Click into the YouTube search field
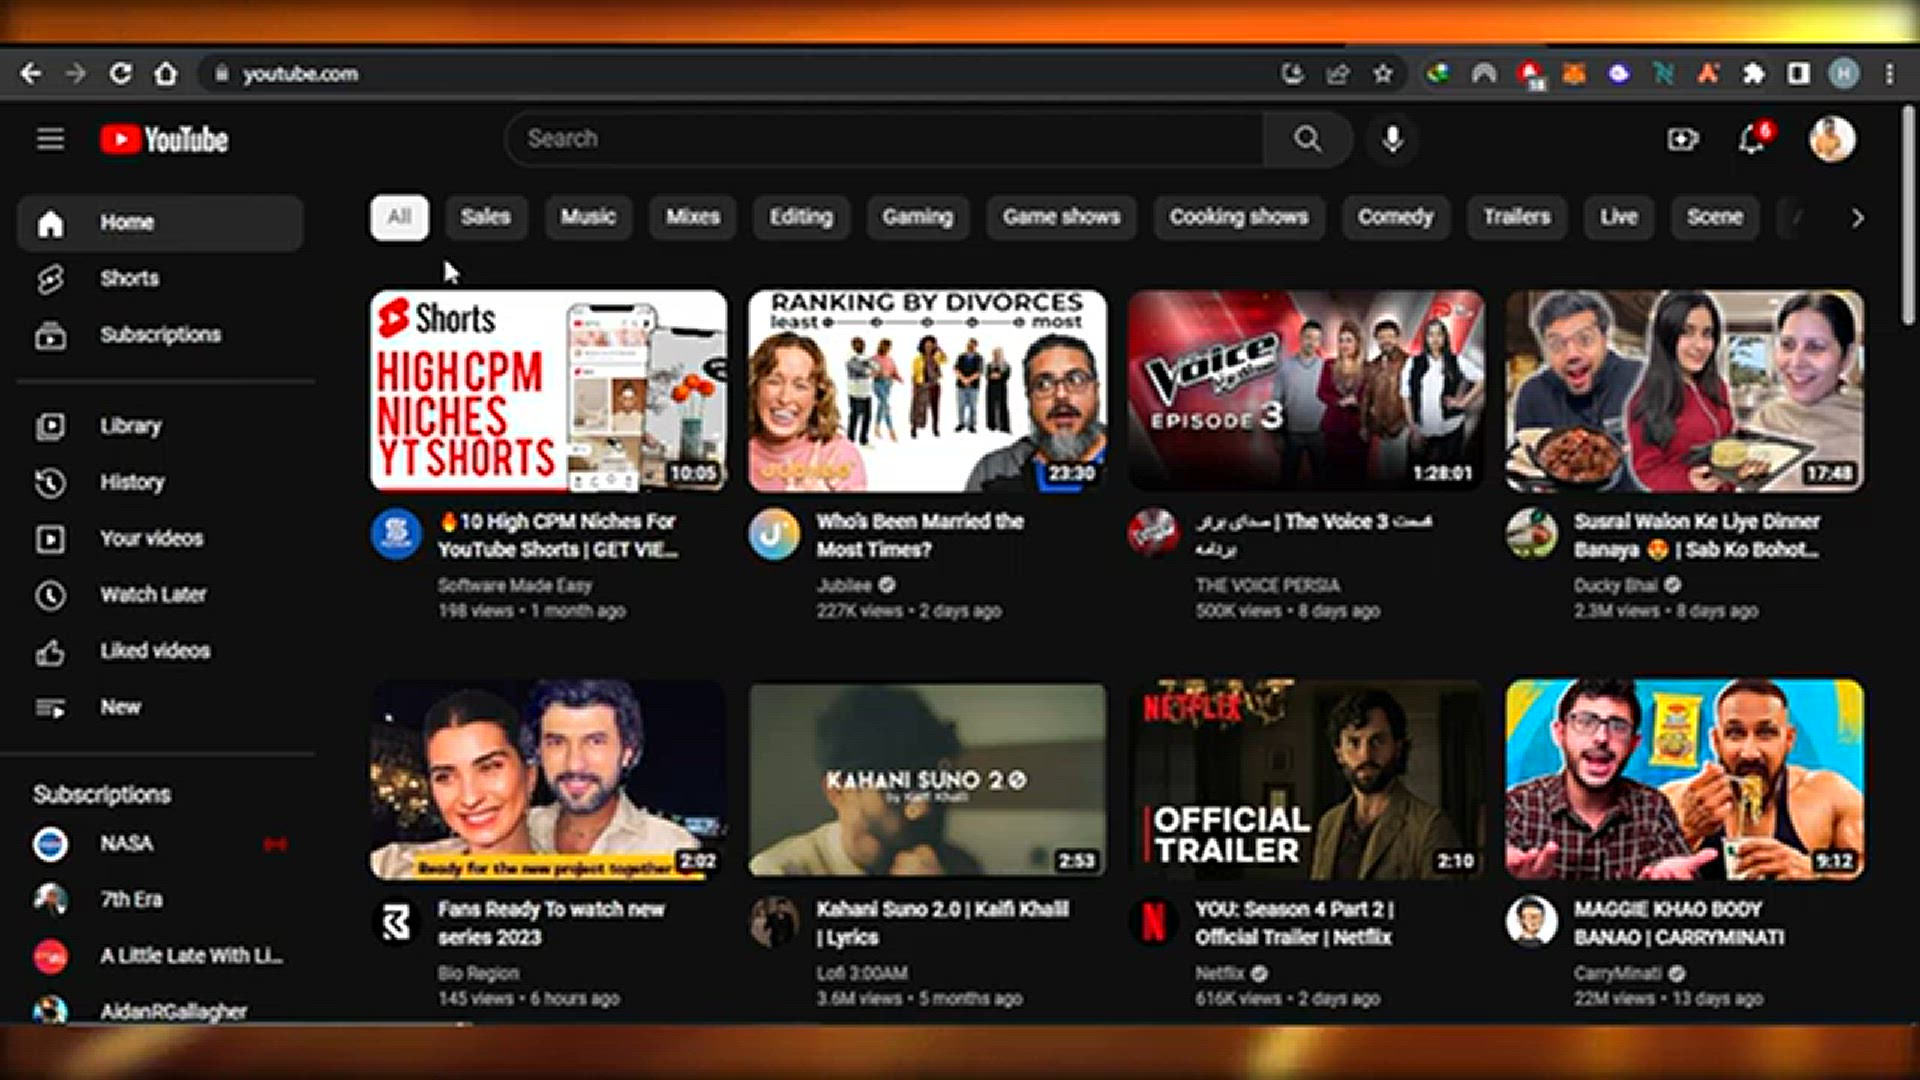The width and height of the screenshot is (1920, 1080). 884,139
